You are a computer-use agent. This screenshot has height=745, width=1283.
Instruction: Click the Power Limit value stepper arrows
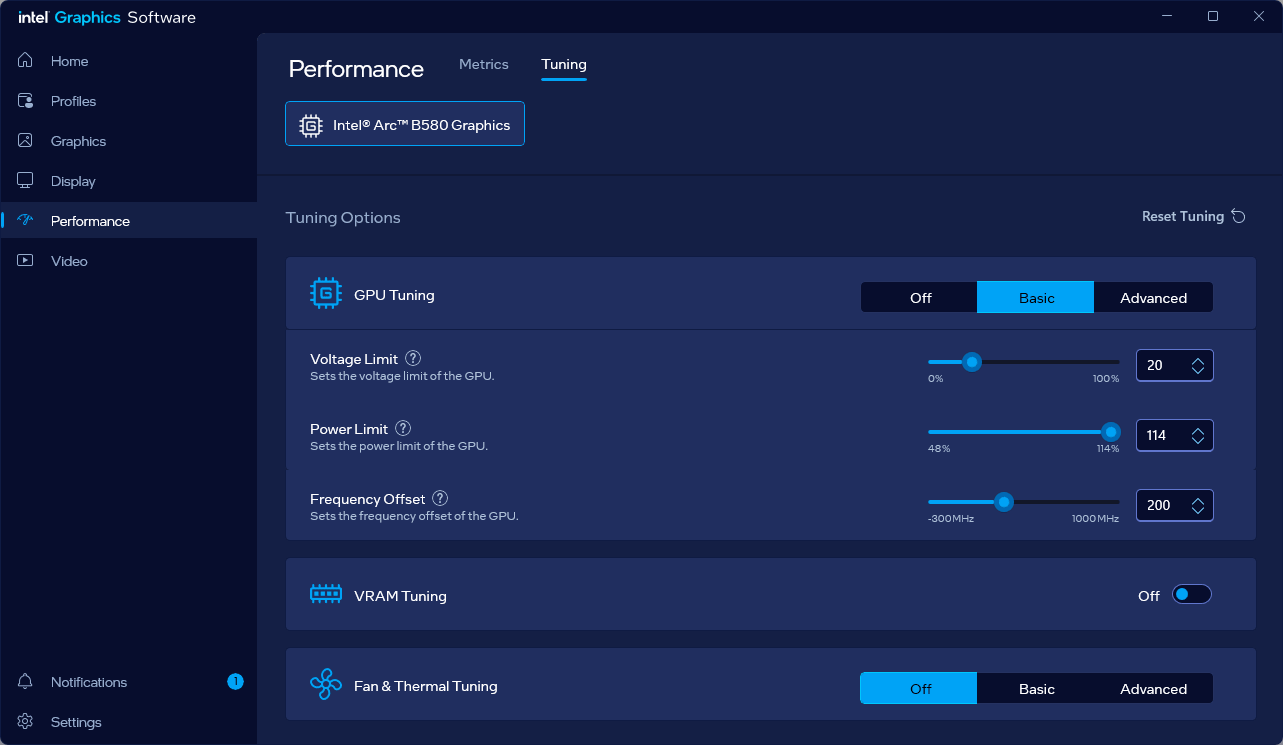(x=1198, y=436)
